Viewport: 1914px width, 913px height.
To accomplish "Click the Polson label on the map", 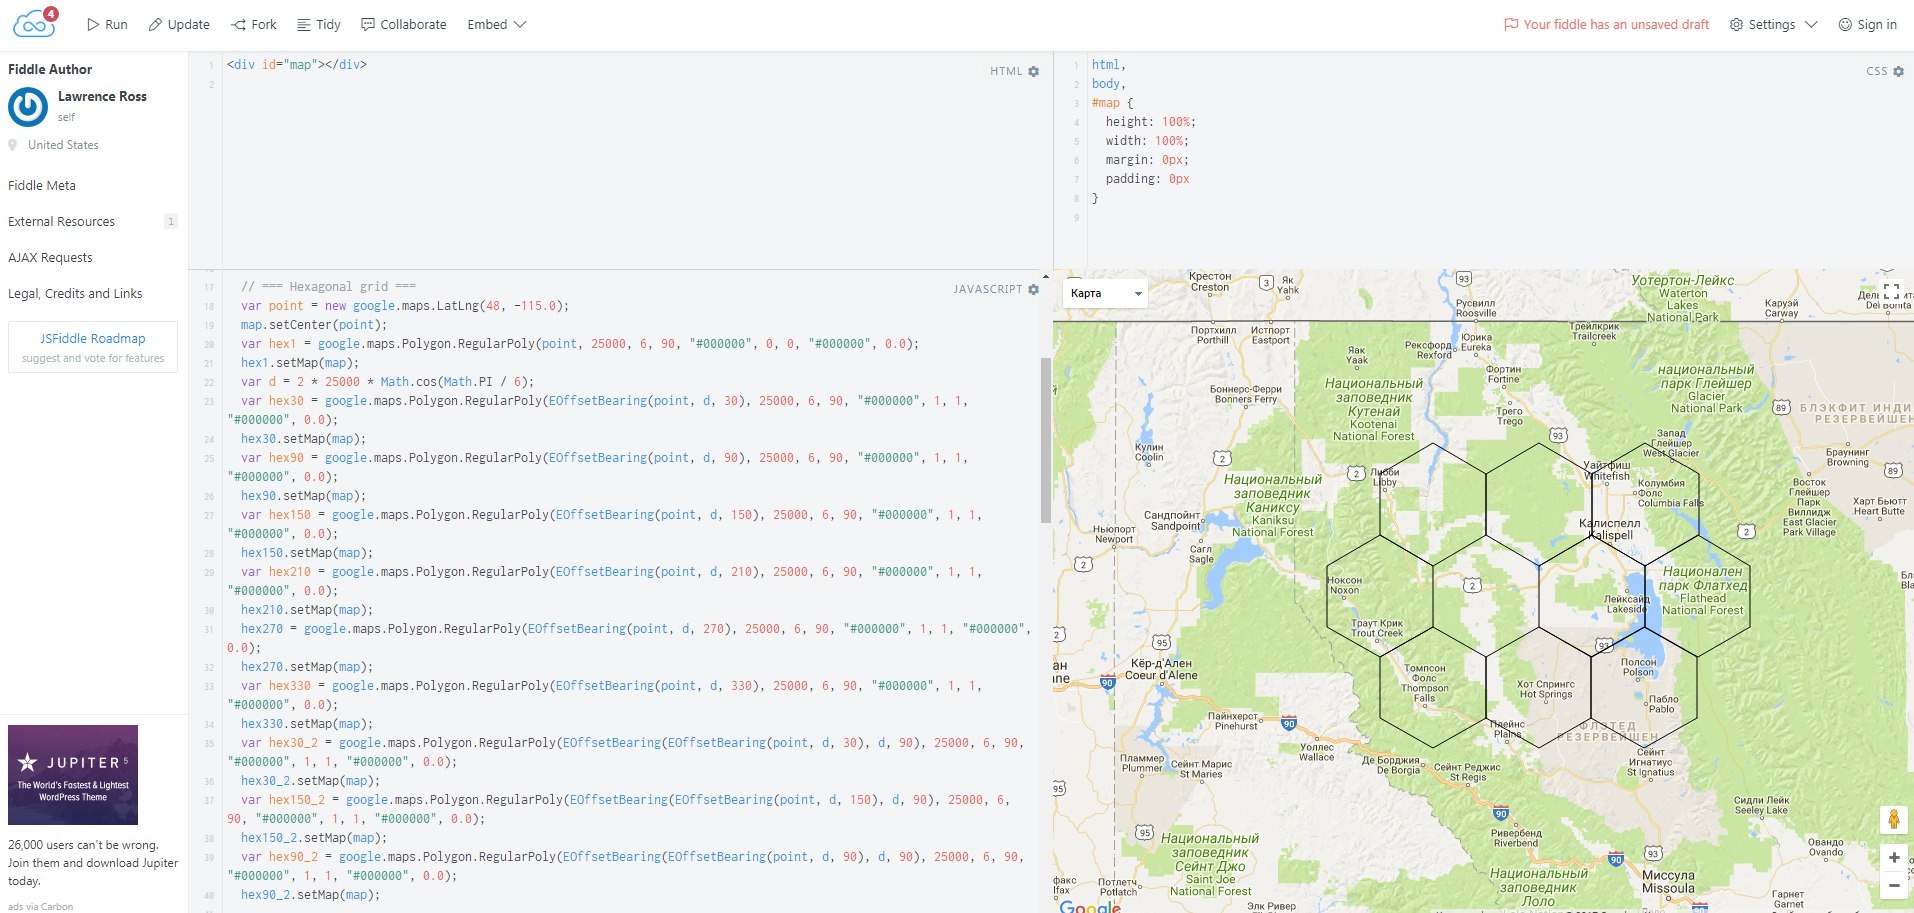I will click(1639, 667).
